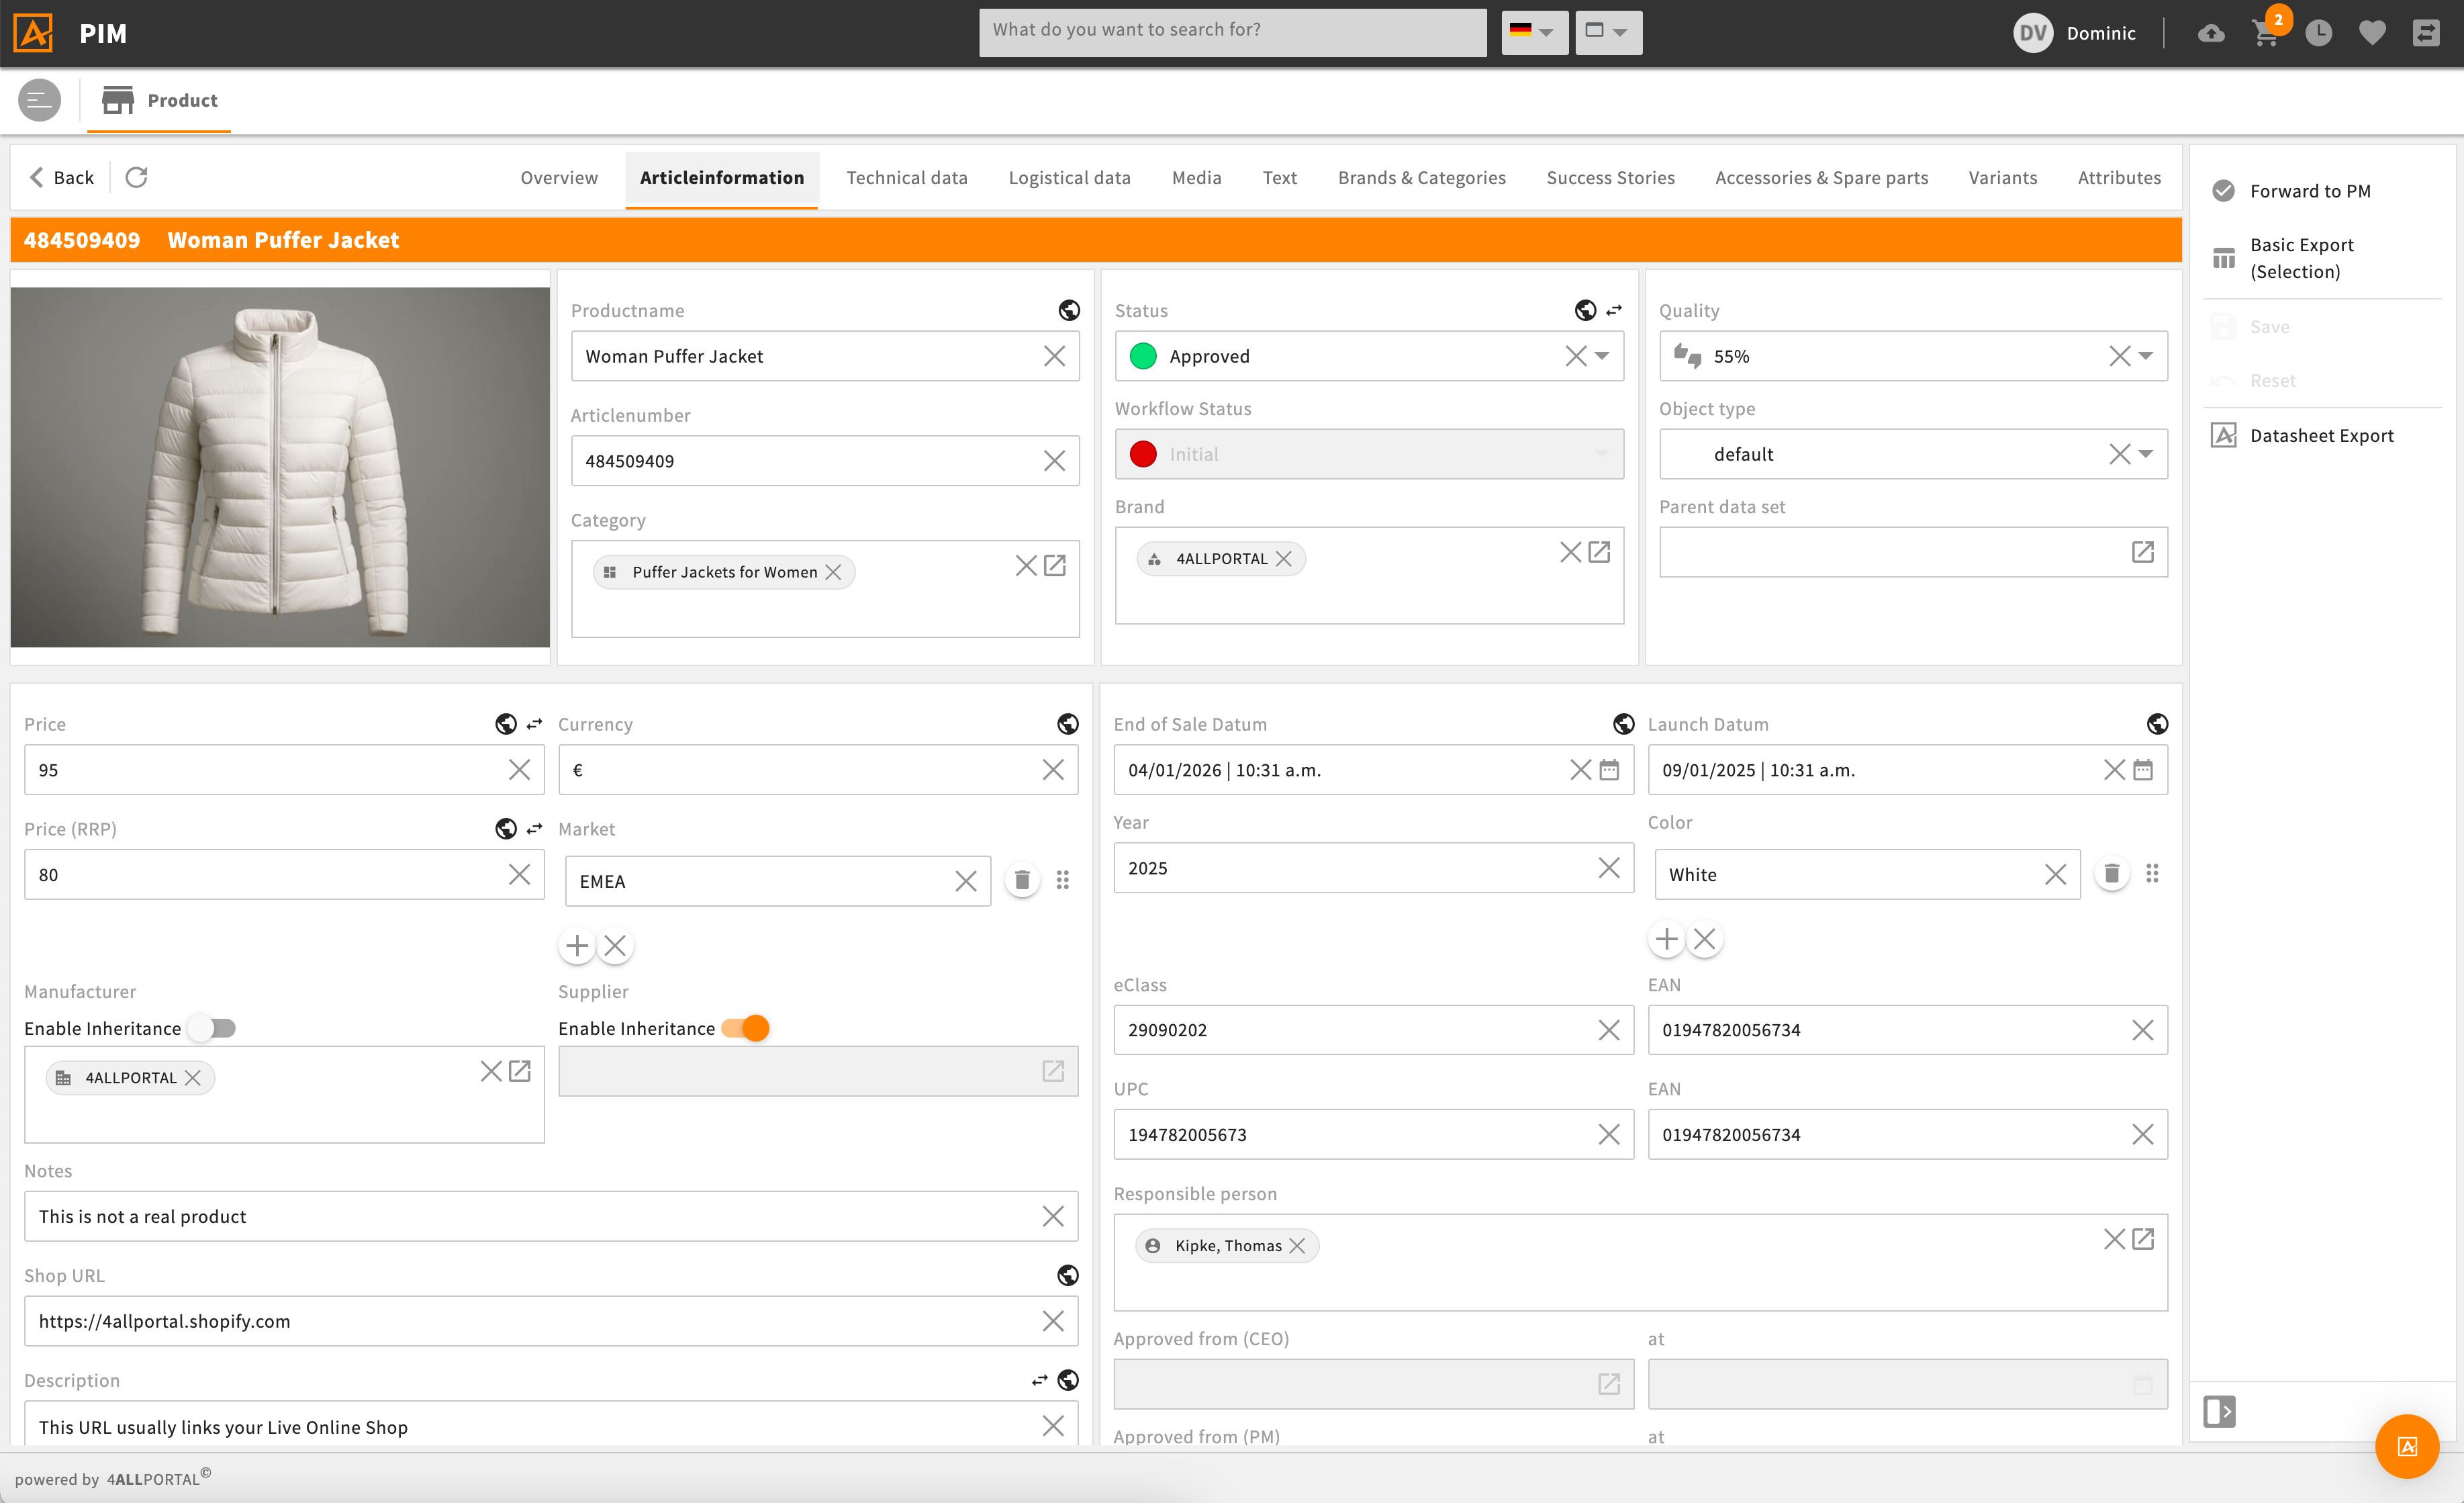
Task: Switch to Technical data tab
Action: point(906,178)
